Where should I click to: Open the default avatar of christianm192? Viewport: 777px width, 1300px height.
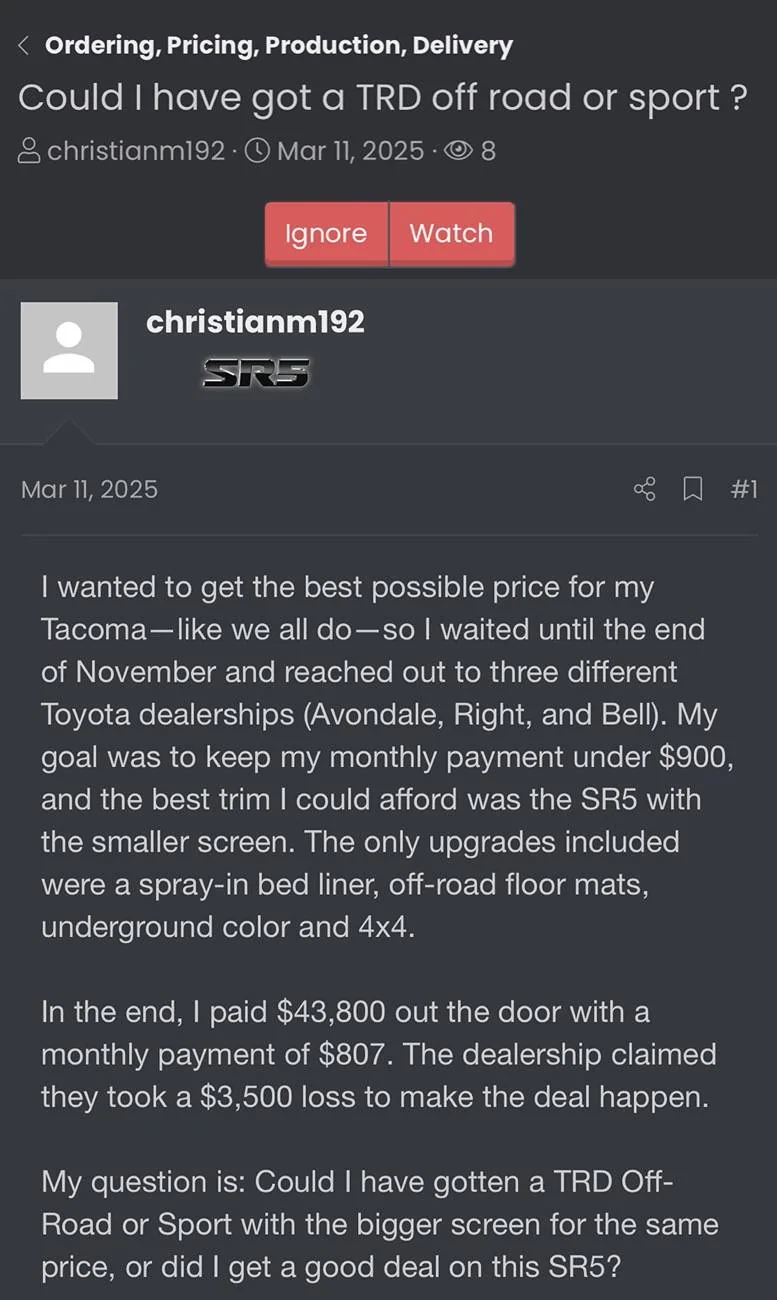pos(69,351)
